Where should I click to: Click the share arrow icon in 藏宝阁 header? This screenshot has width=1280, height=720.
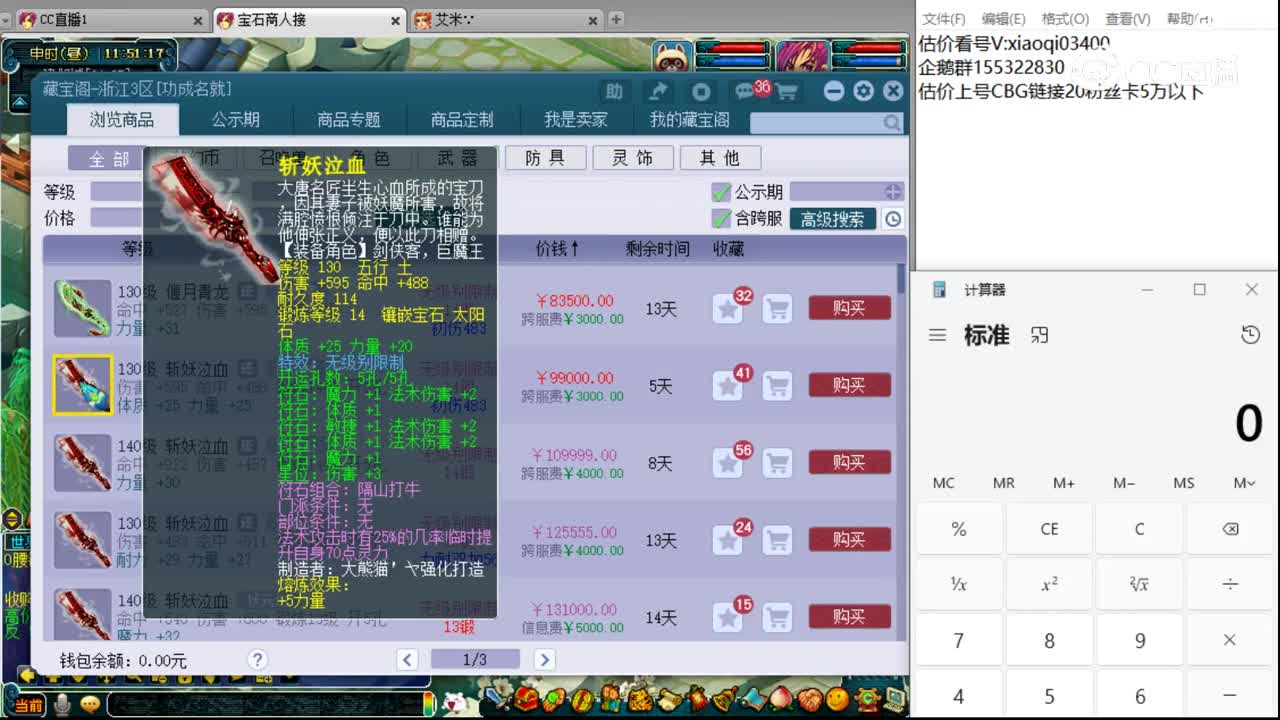coord(658,91)
